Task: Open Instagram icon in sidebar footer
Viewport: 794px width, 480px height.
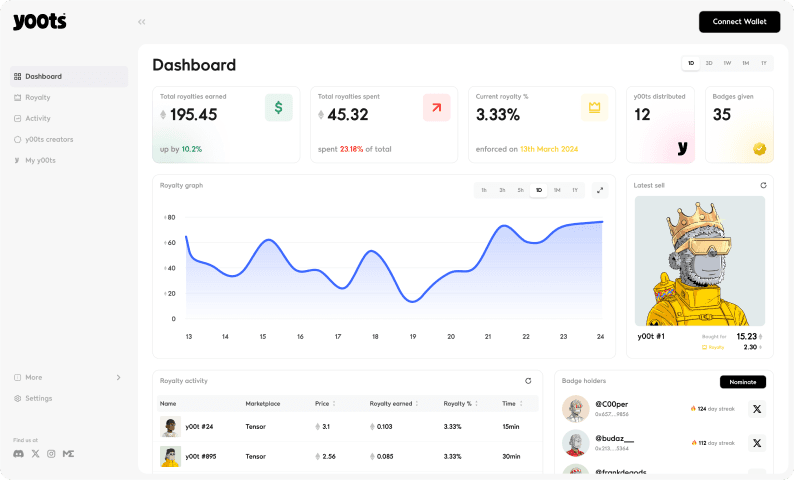Action: (51, 454)
